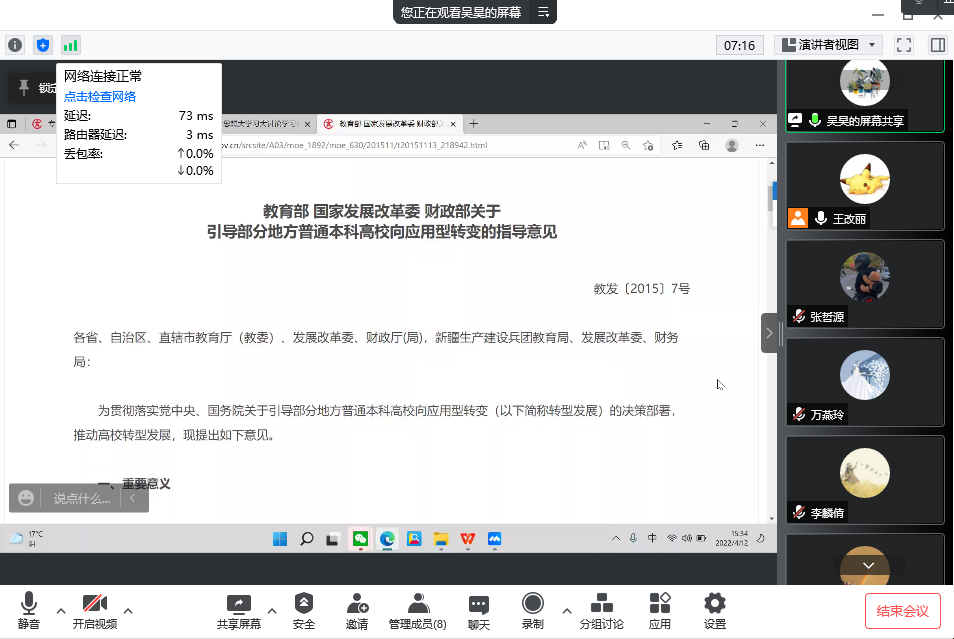Click the blue security shield icon
Viewport: 954px width, 639px height.
(42, 45)
